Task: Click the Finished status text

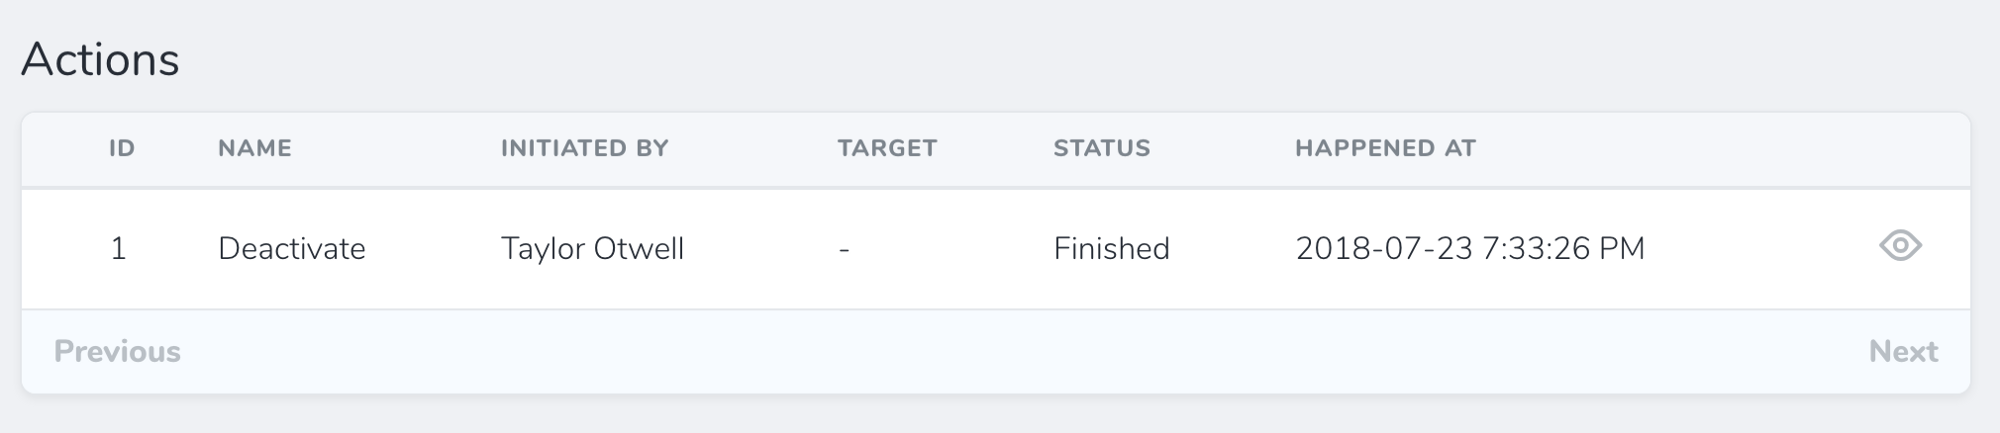Action: point(1111,248)
